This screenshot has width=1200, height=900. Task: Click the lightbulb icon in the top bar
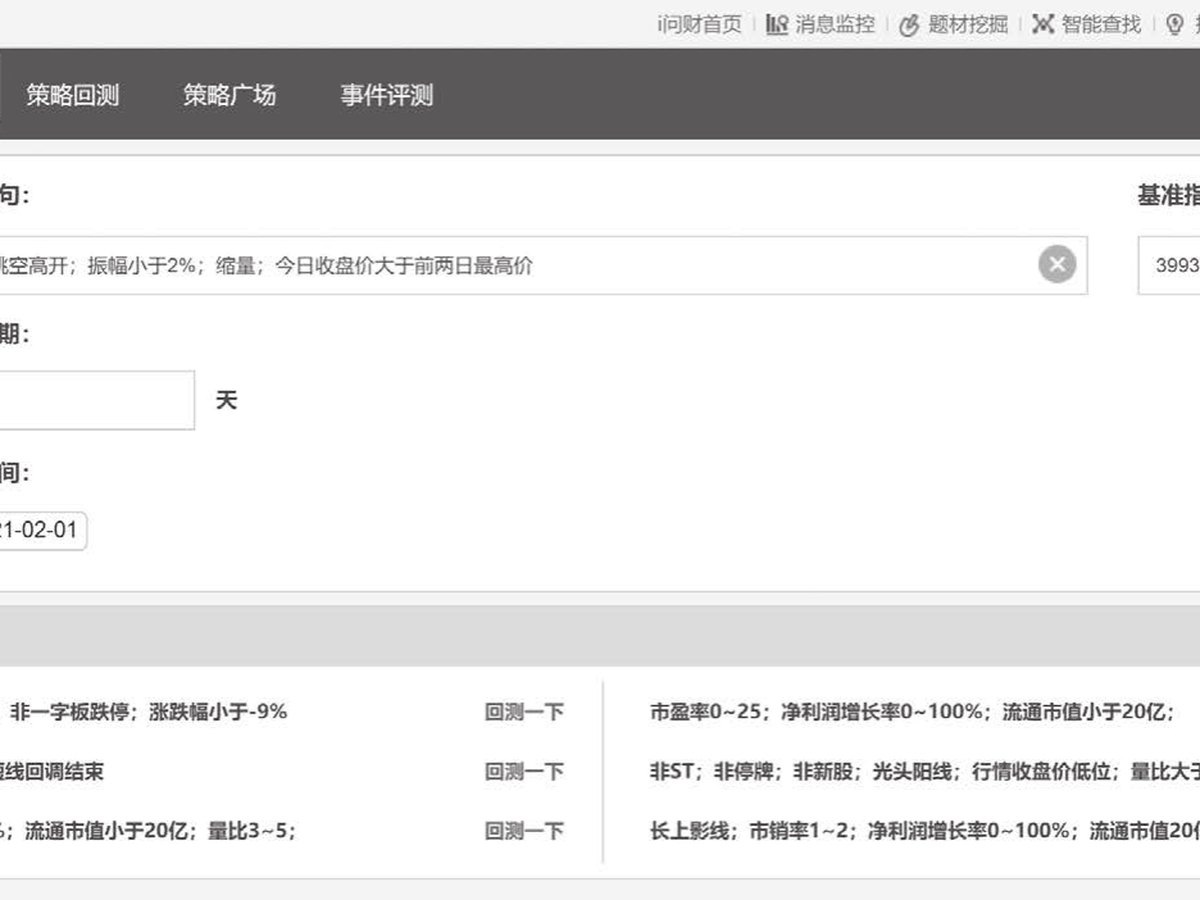[x=1175, y=24]
